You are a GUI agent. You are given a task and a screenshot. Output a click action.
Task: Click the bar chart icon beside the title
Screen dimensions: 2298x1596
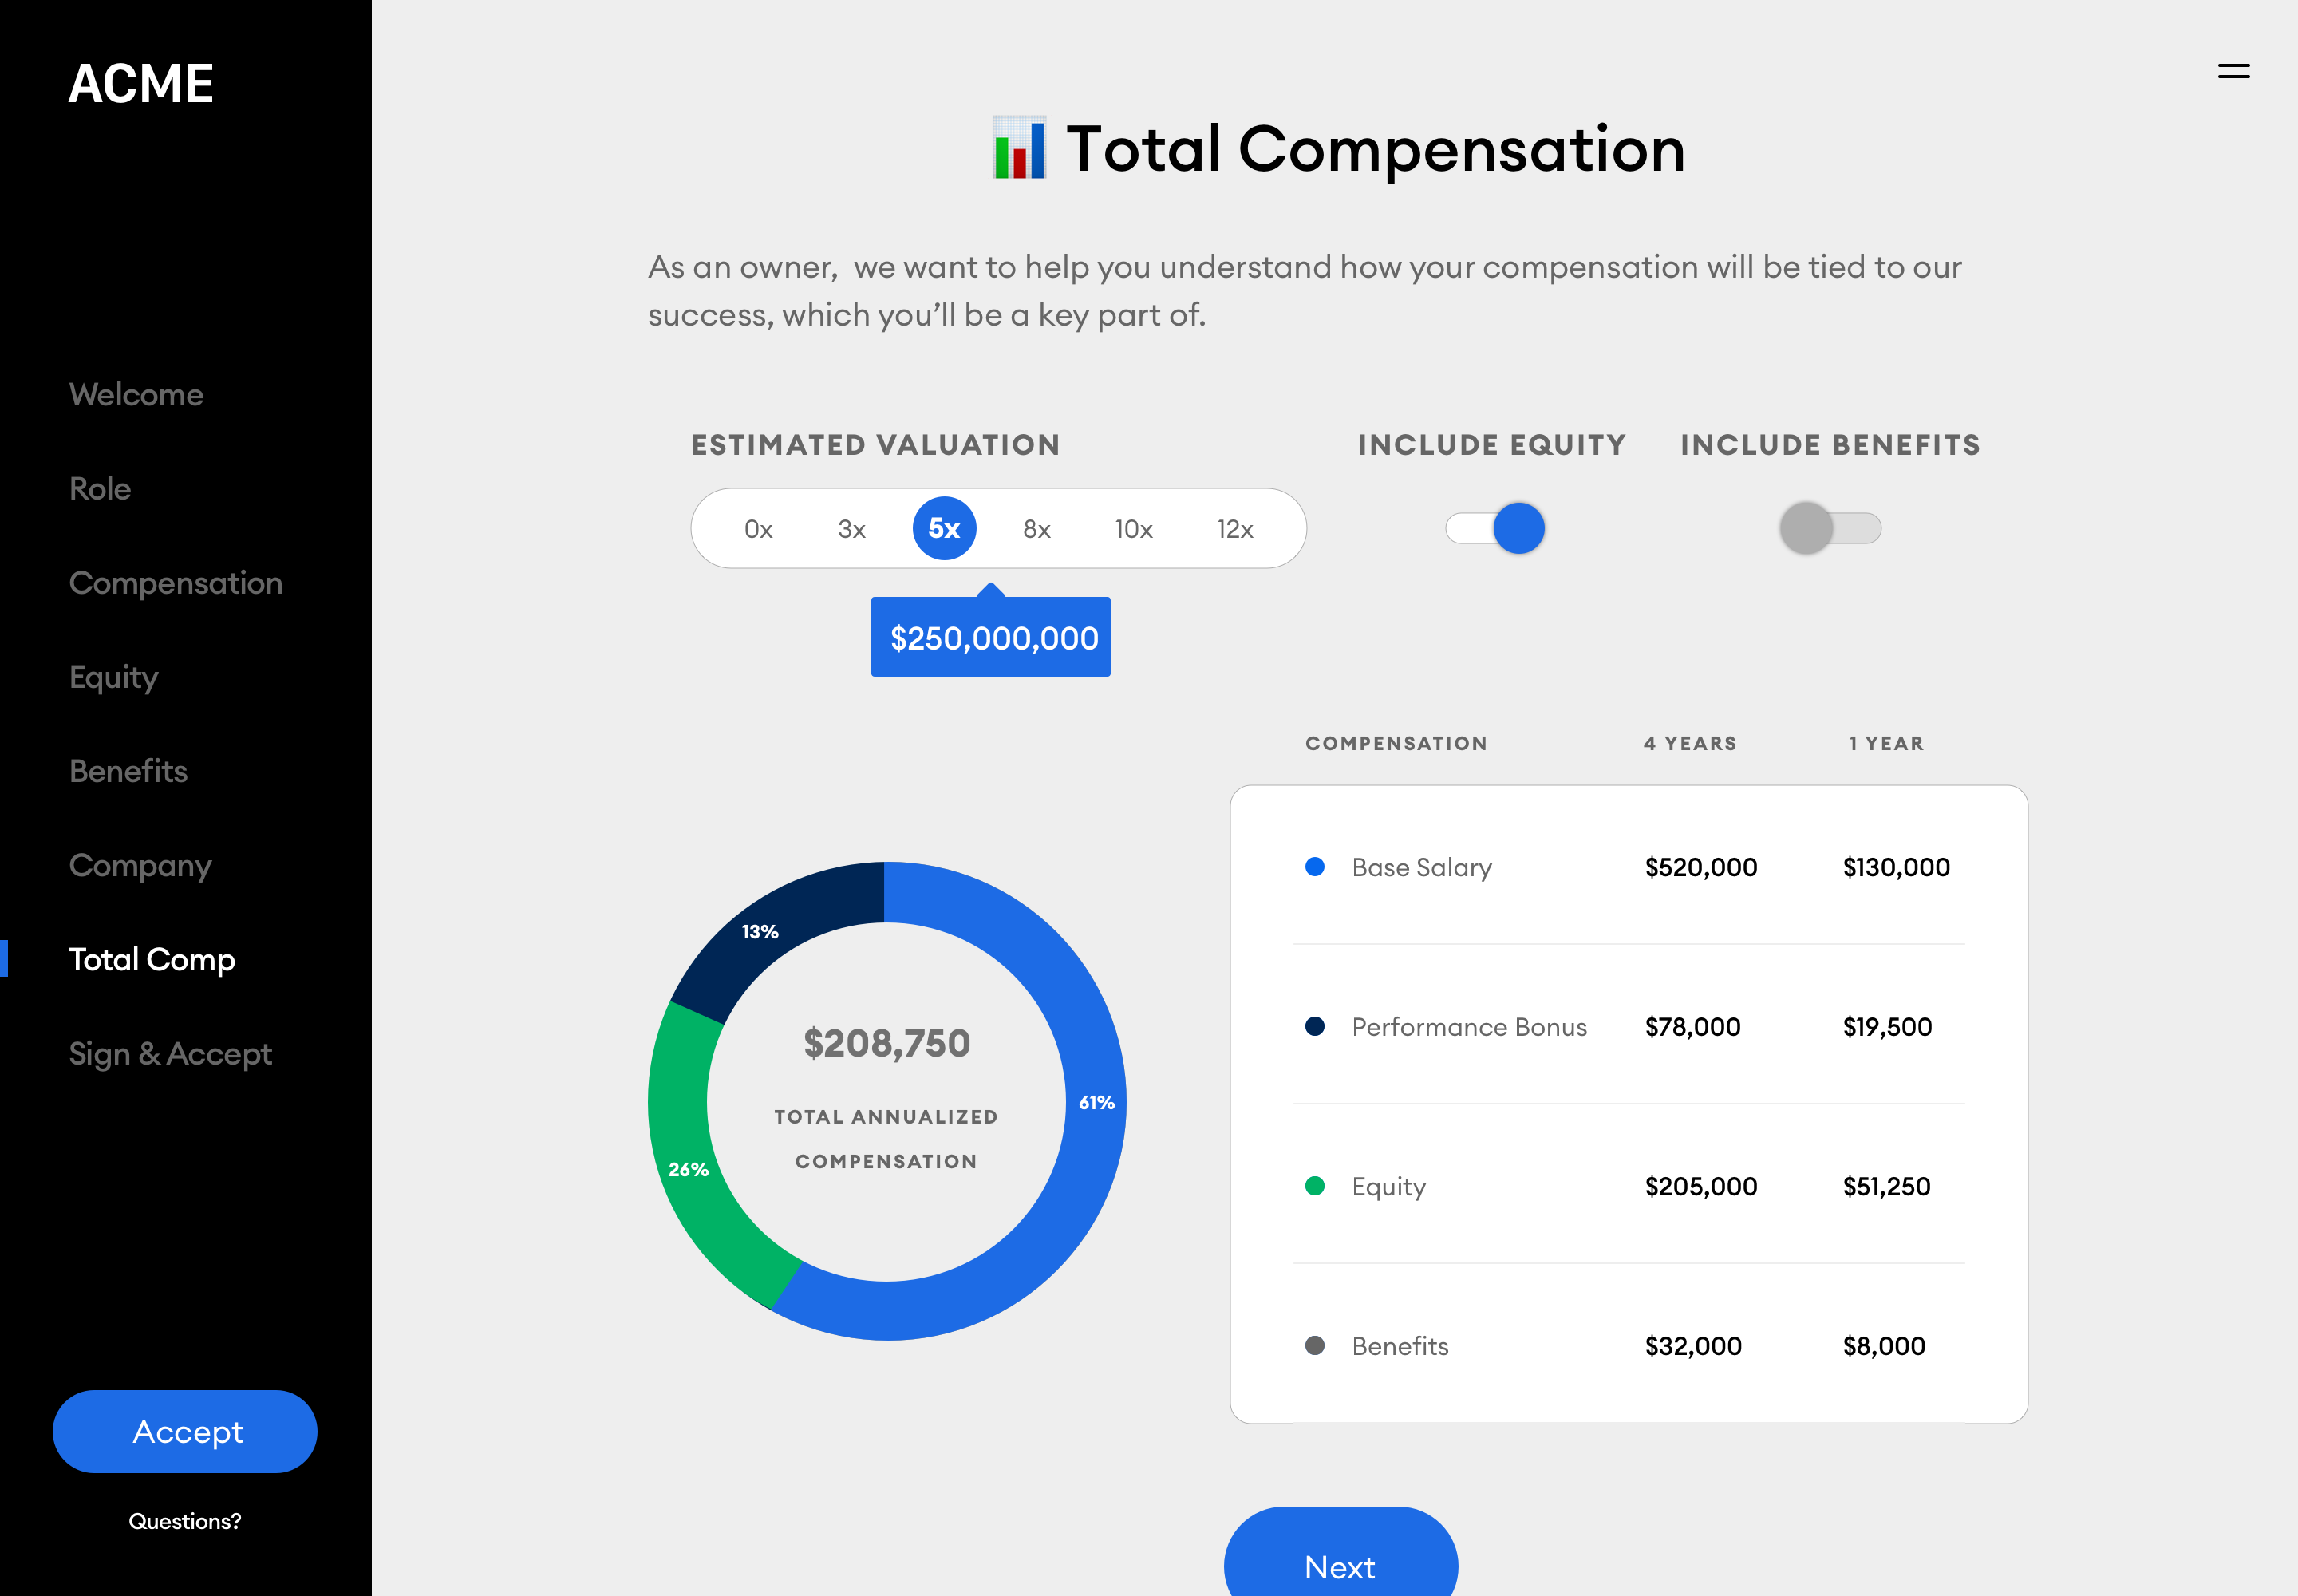(x=1018, y=148)
